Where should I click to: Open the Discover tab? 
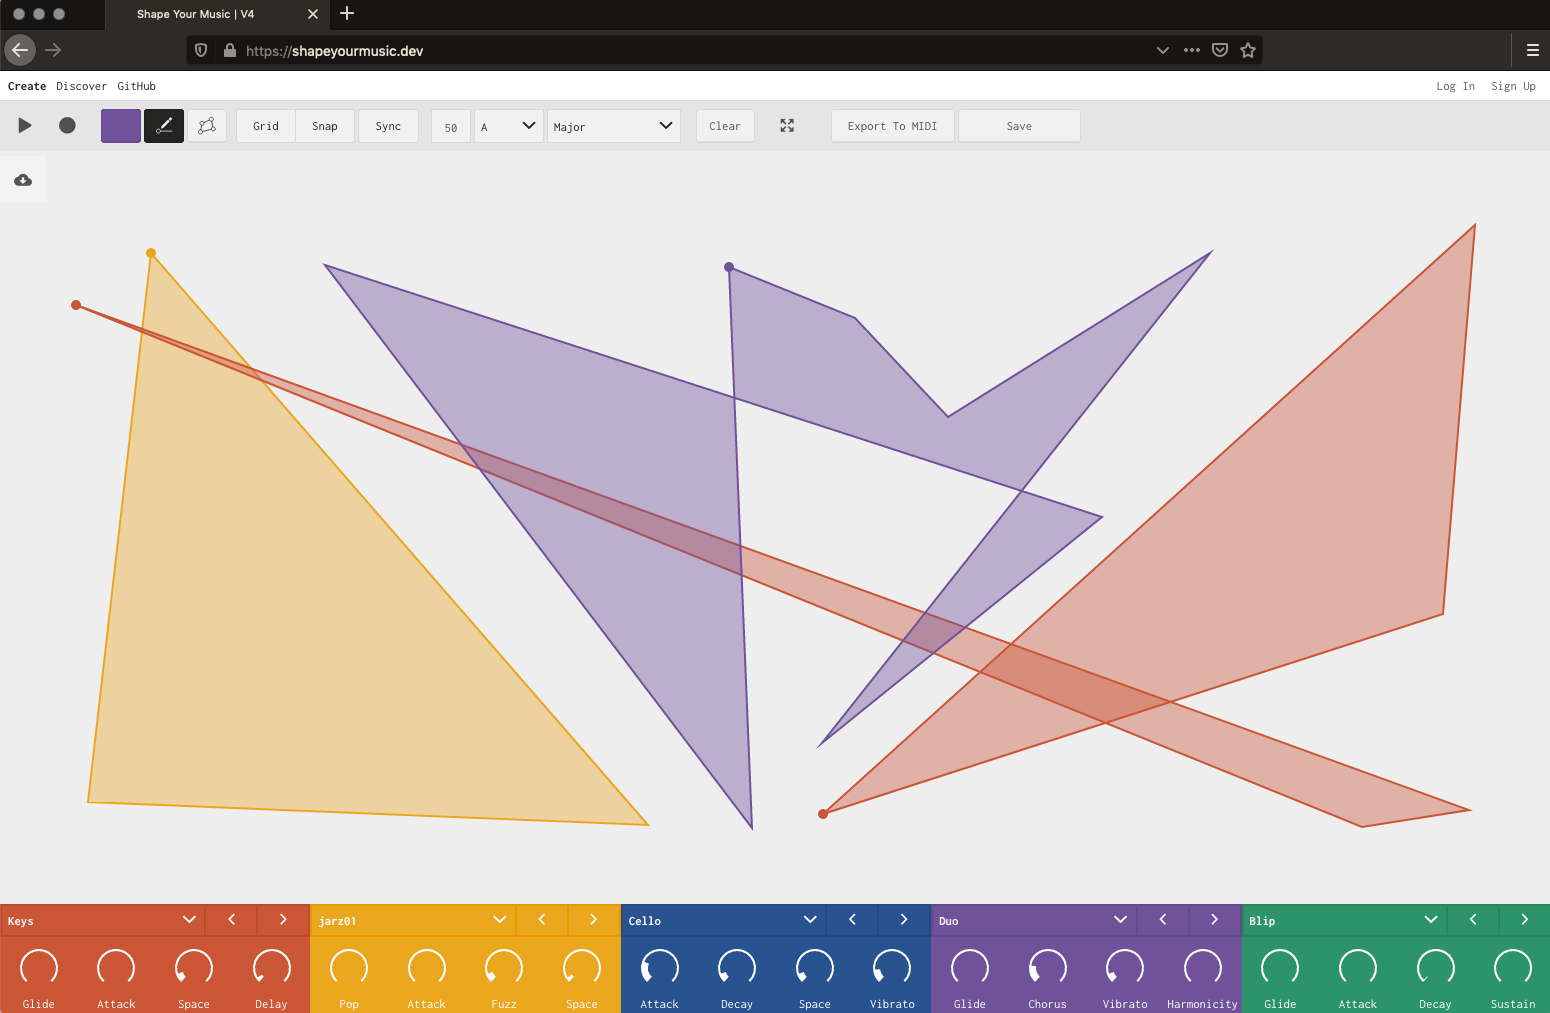(x=81, y=86)
